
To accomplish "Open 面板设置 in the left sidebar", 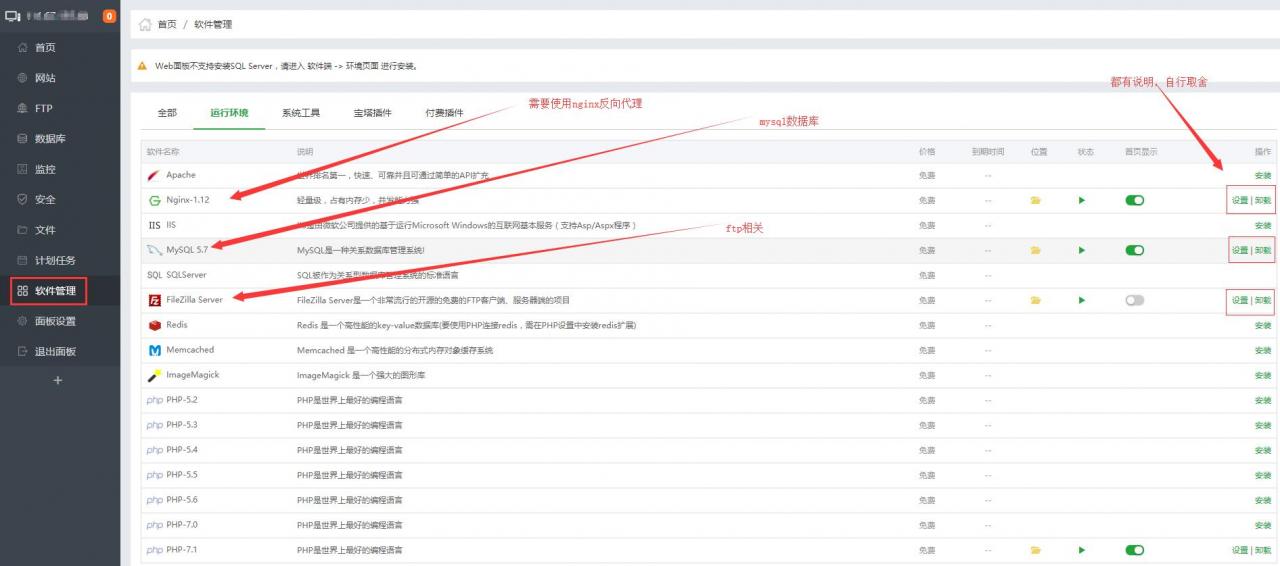I will pos(55,321).
